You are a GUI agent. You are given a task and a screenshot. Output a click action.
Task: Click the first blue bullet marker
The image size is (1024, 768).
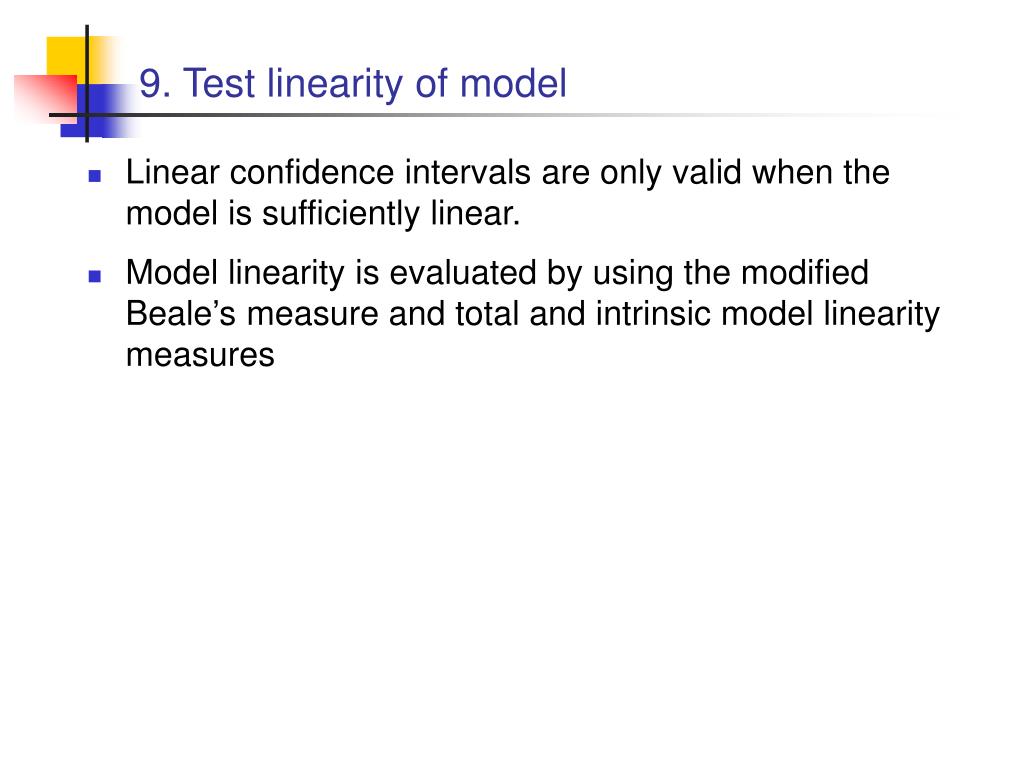click(x=95, y=176)
